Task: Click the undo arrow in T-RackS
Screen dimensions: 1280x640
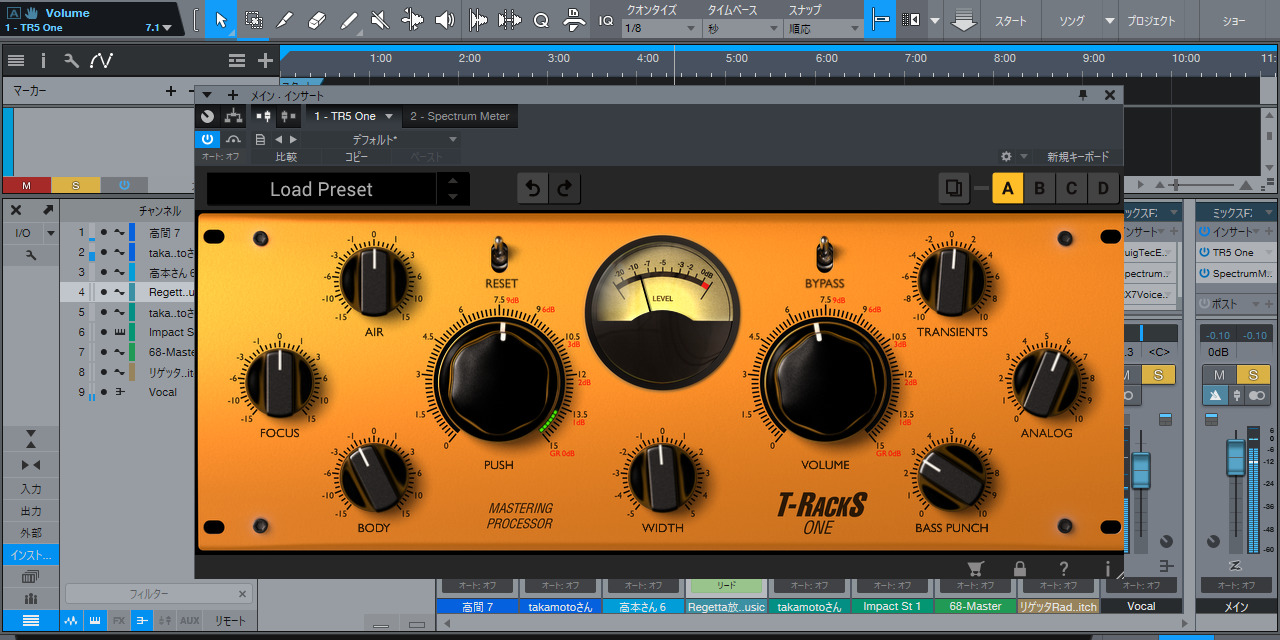Action: pos(533,189)
